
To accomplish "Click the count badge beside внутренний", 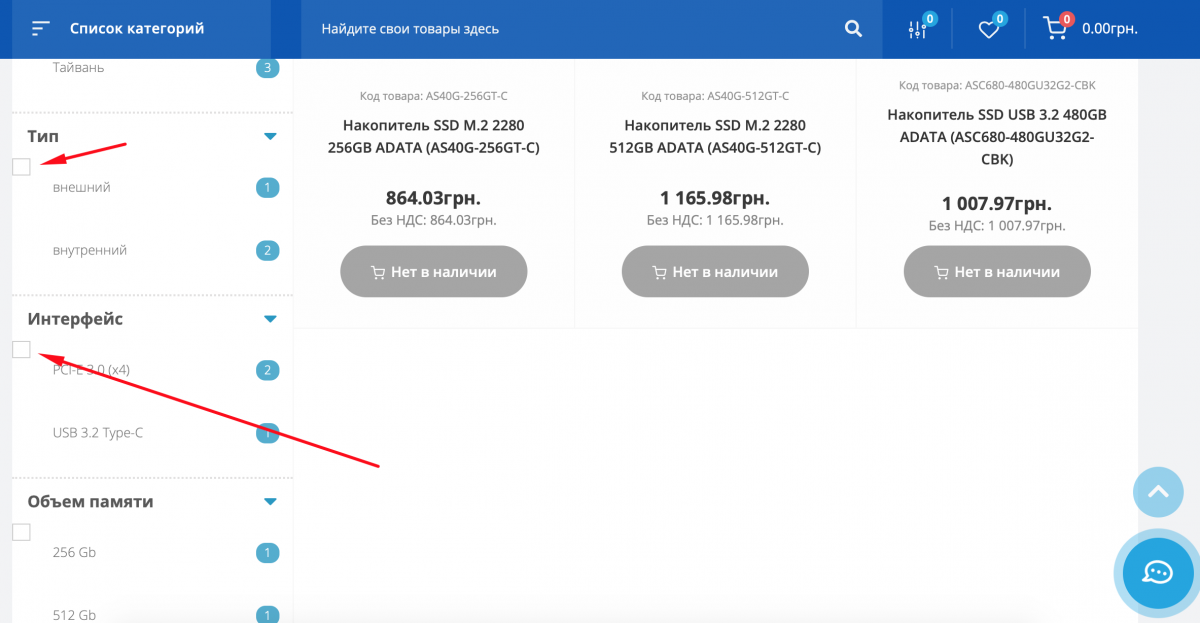I will pos(267,250).
